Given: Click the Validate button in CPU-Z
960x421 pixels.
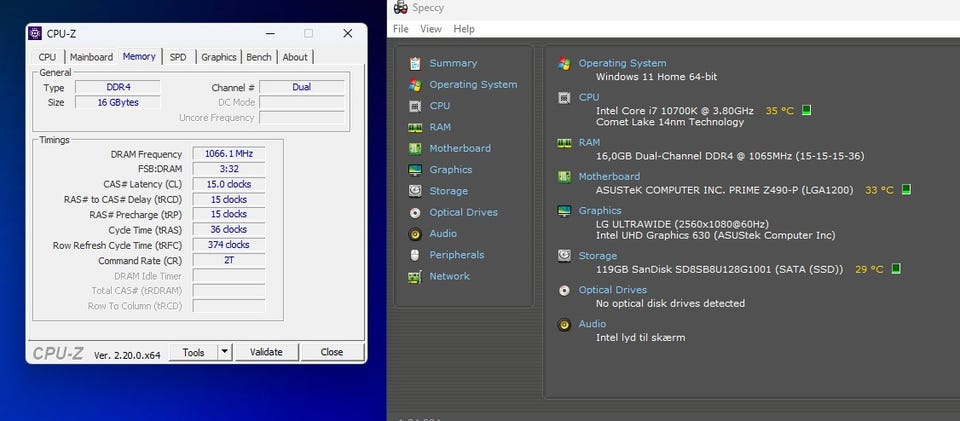Looking at the screenshot, I should (266, 352).
